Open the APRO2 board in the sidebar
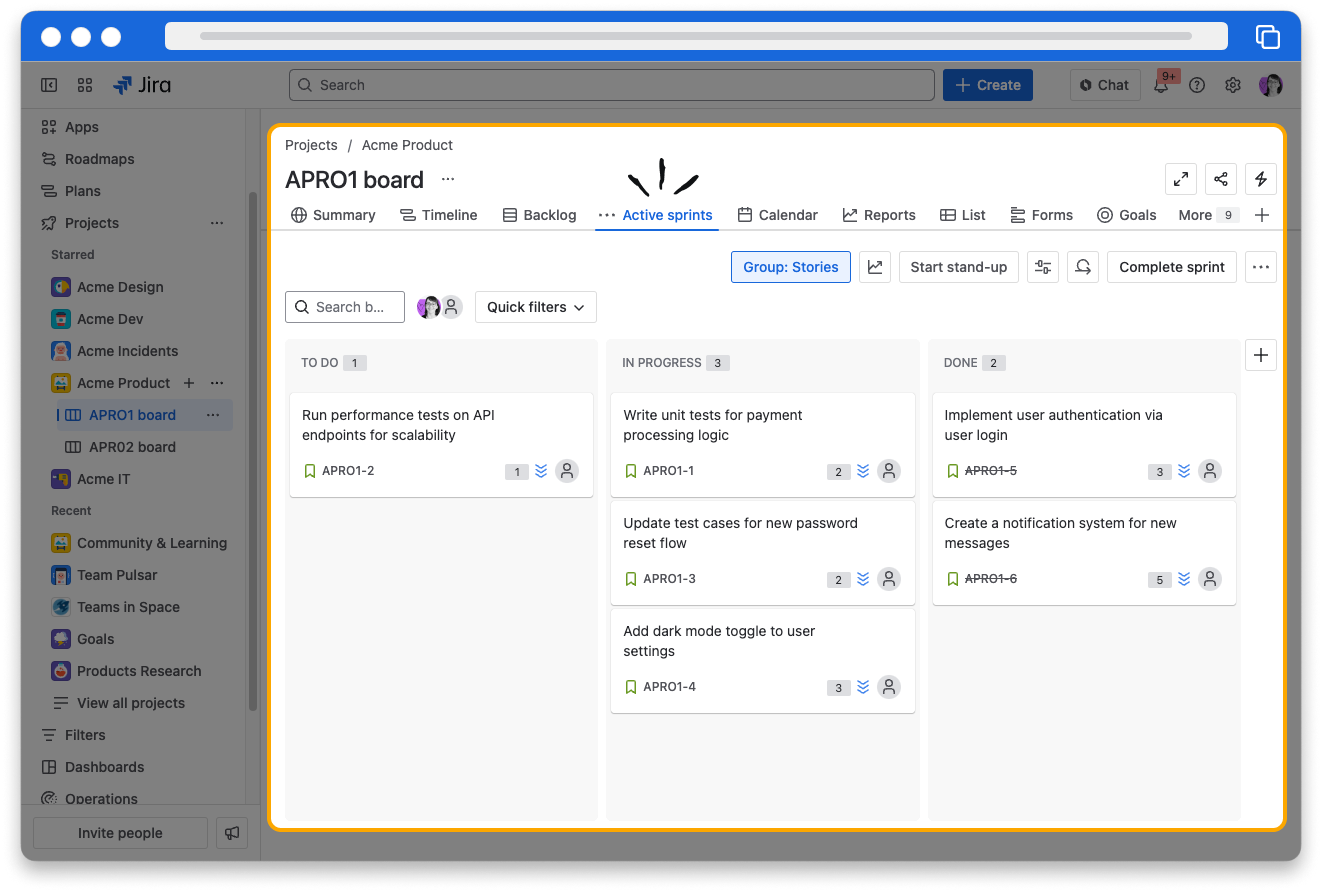 click(x=132, y=447)
